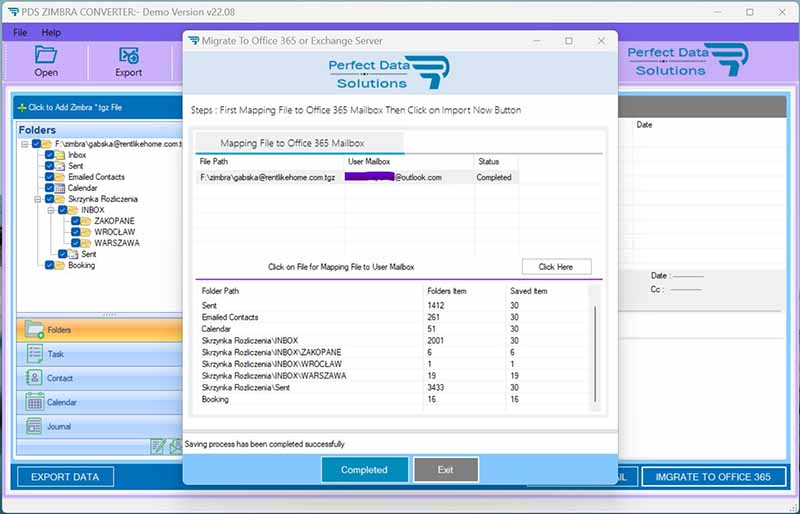Image resolution: width=800 pixels, height=514 pixels.
Task: Select Mapping File to Office 365 Mailbox tab
Action: [299, 143]
